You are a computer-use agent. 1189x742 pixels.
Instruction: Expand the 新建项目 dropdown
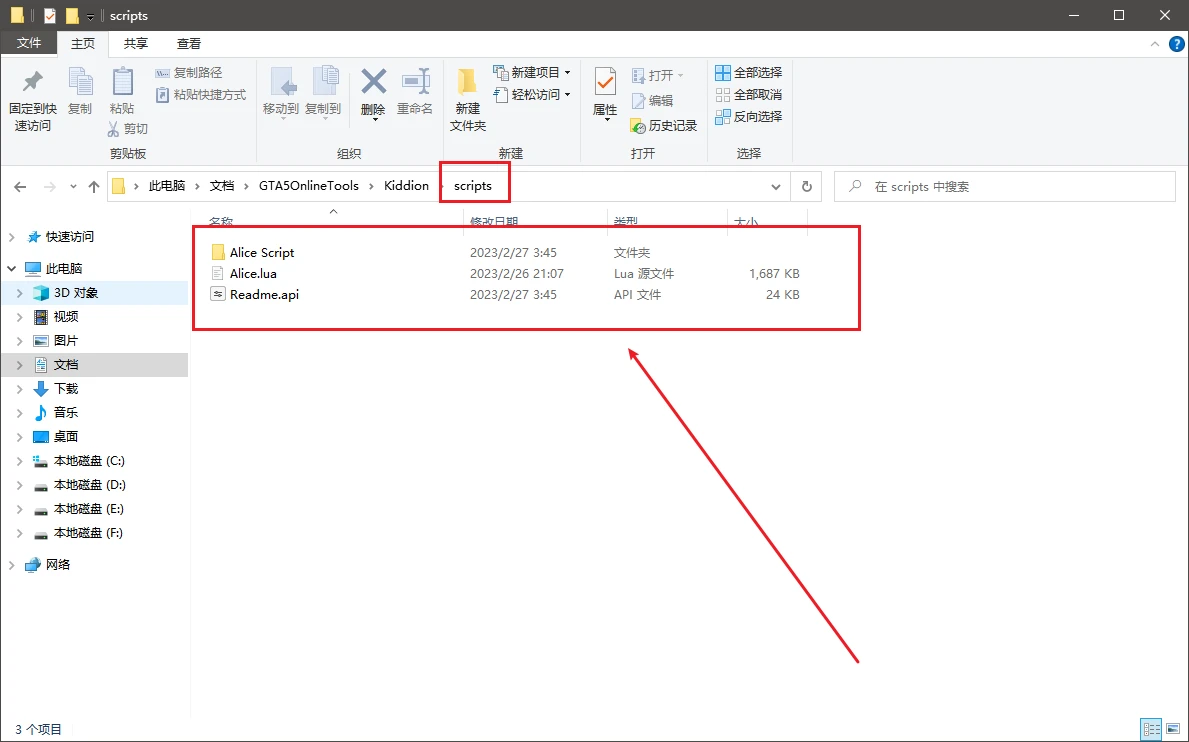567,73
